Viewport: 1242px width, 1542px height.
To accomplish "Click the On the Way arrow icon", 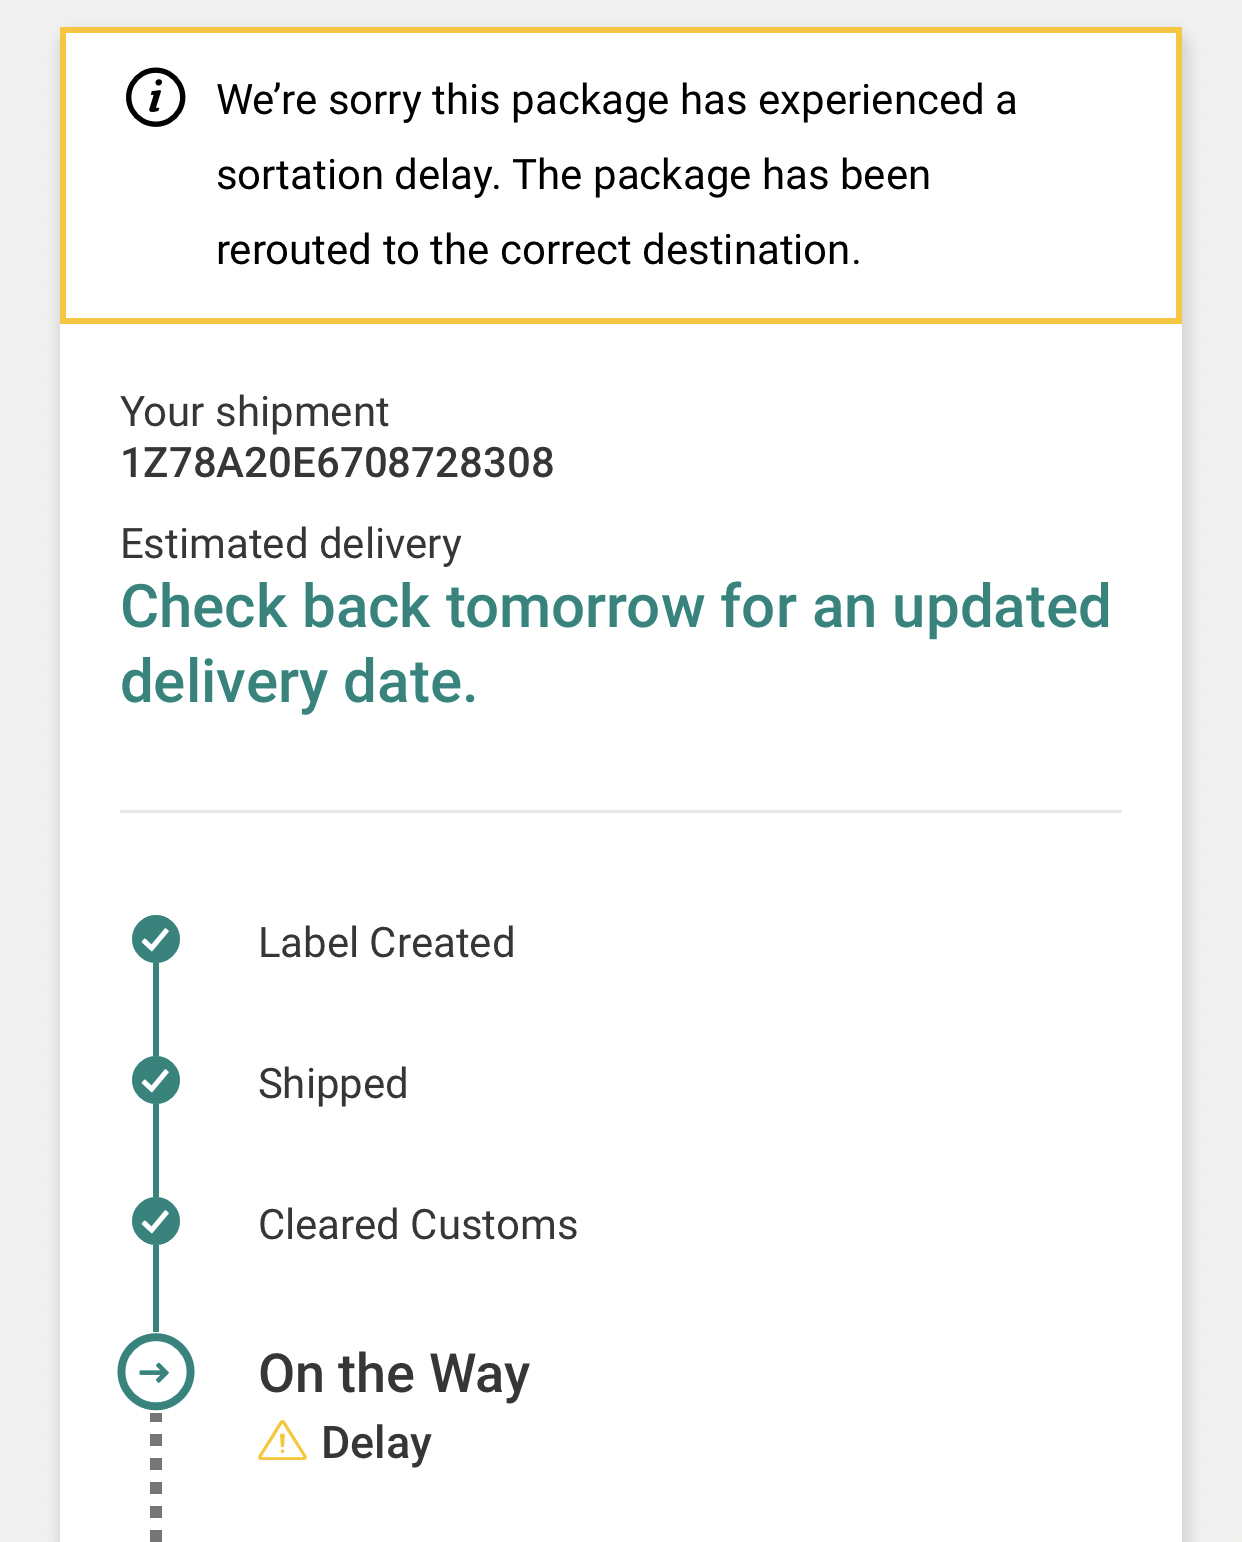I will click(156, 1372).
